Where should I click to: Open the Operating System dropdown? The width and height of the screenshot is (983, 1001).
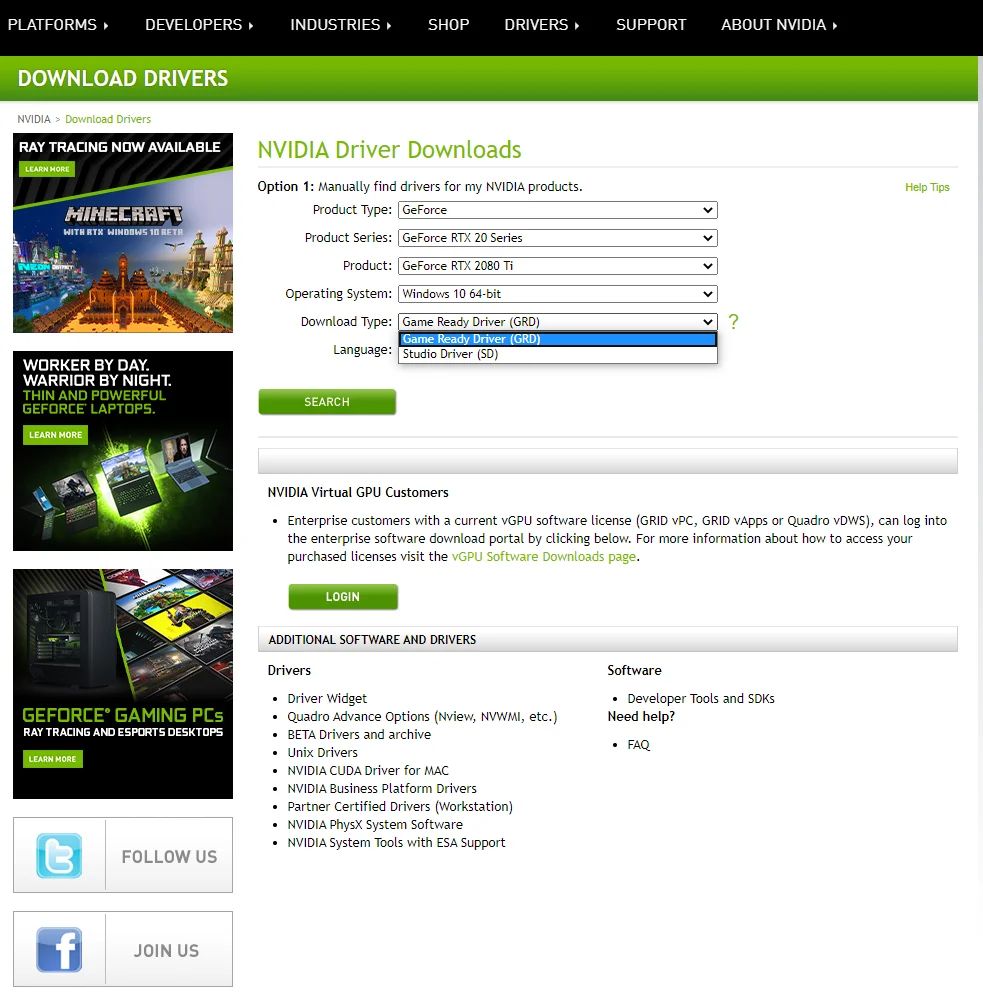pos(557,294)
